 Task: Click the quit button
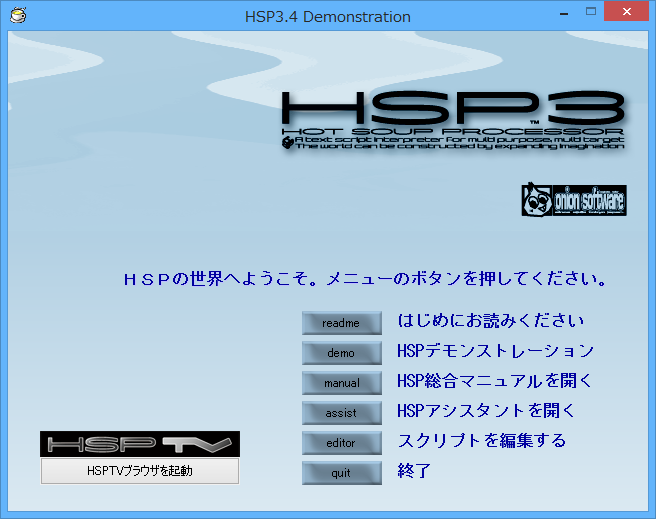(342, 473)
